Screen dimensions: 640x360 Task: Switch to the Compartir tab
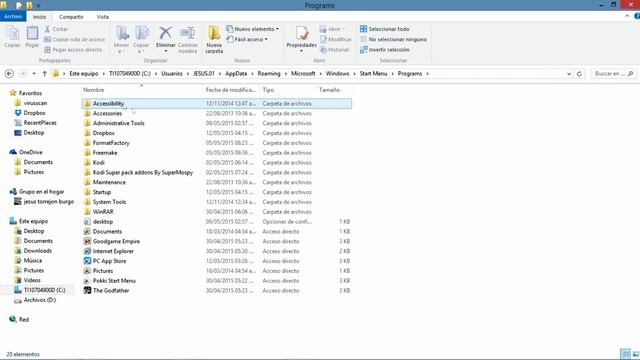point(71,17)
